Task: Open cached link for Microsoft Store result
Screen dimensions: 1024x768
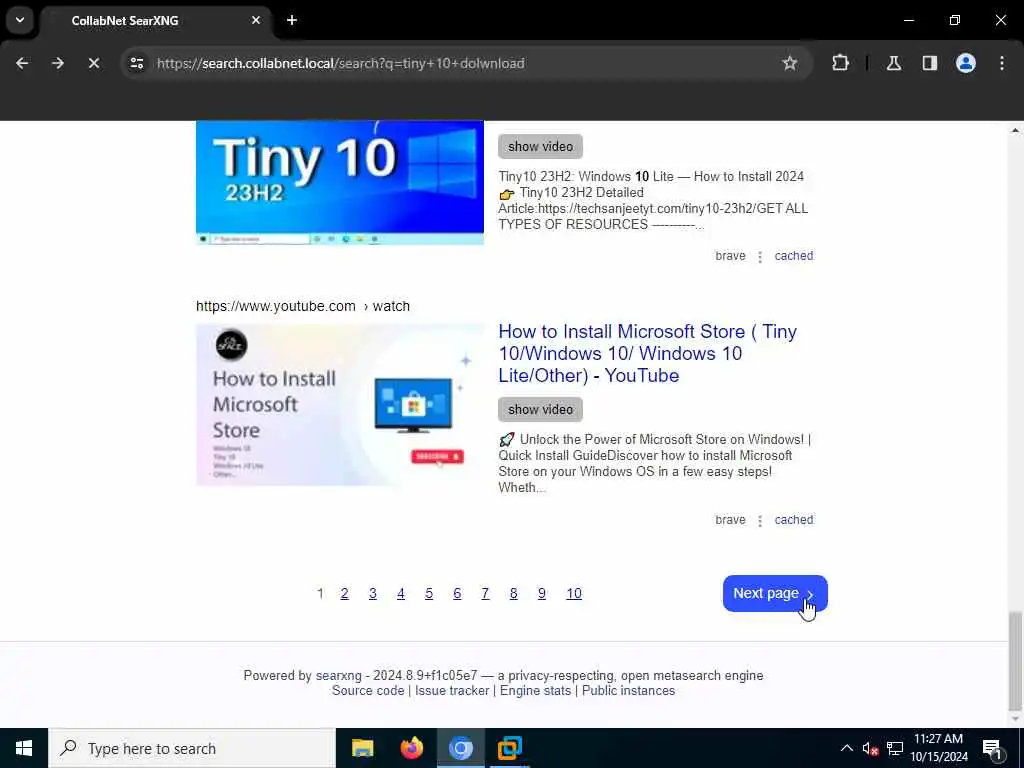Action: click(x=793, y=520)
